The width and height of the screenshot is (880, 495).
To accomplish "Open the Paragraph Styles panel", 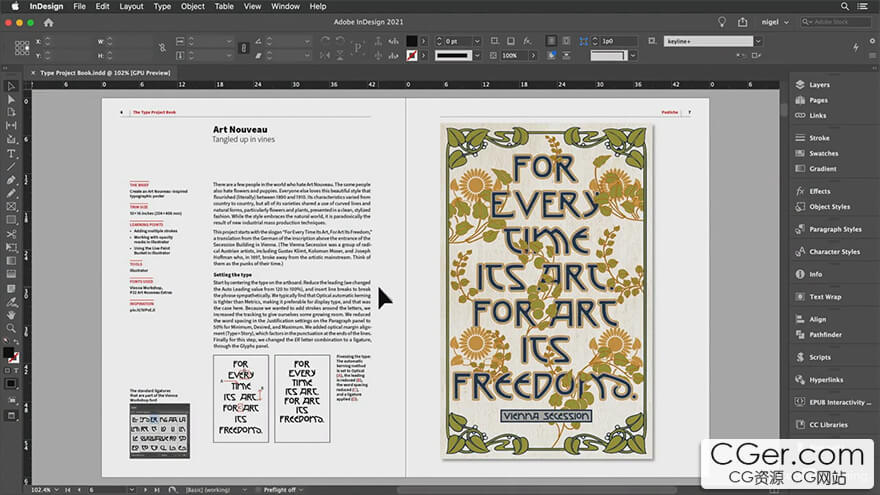I will (835, 229).
